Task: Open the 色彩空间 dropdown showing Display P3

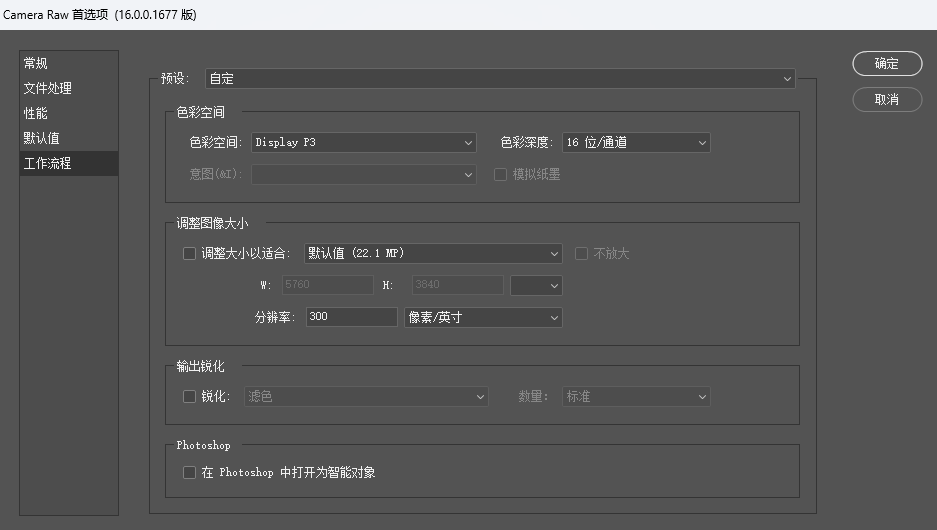Action: (363, 142)
